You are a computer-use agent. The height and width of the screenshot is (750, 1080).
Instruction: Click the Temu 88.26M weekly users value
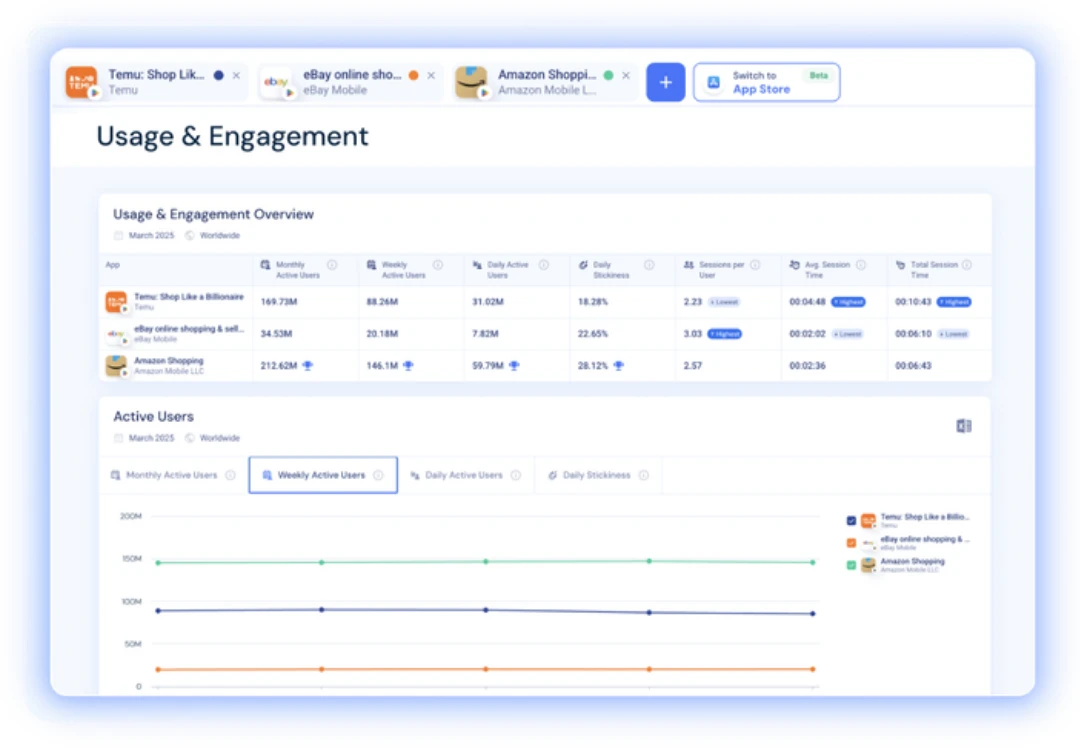(x=382, y=302)
